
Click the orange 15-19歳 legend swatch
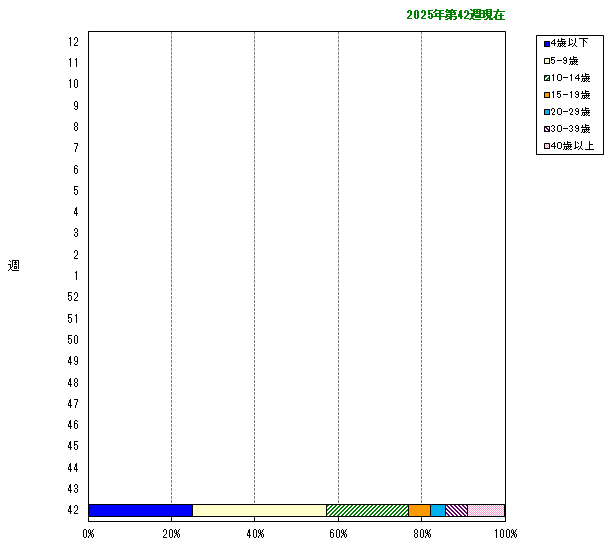[x=547, y=95]
